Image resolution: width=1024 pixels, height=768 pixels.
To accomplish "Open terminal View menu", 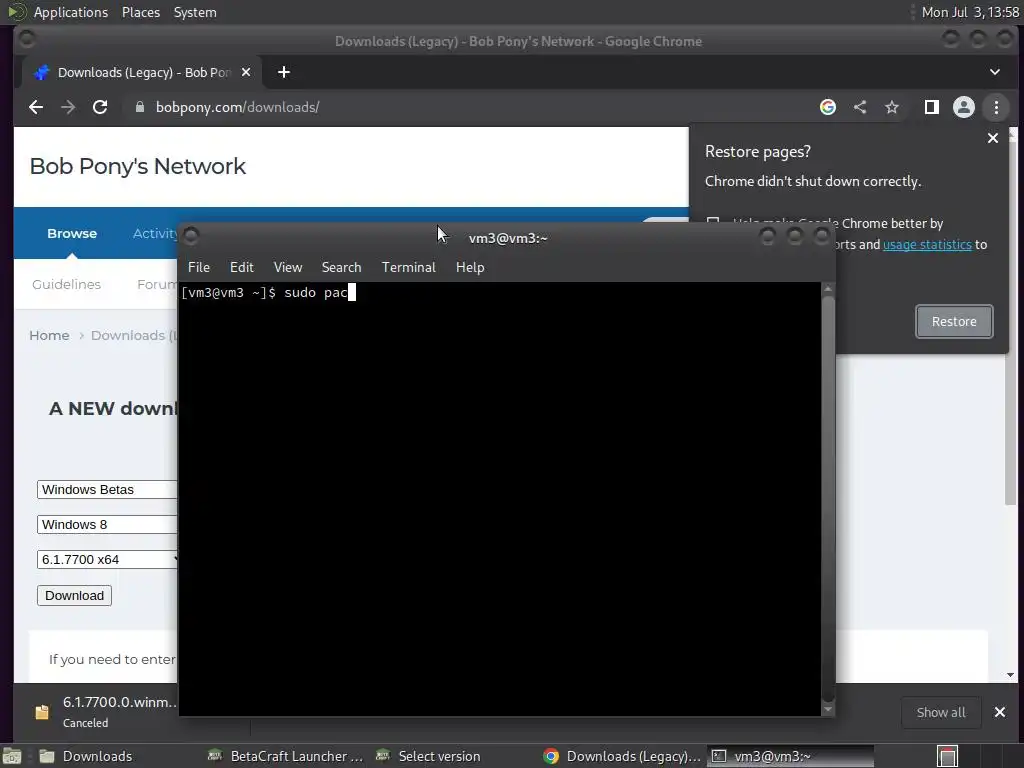I will (287, 267).
